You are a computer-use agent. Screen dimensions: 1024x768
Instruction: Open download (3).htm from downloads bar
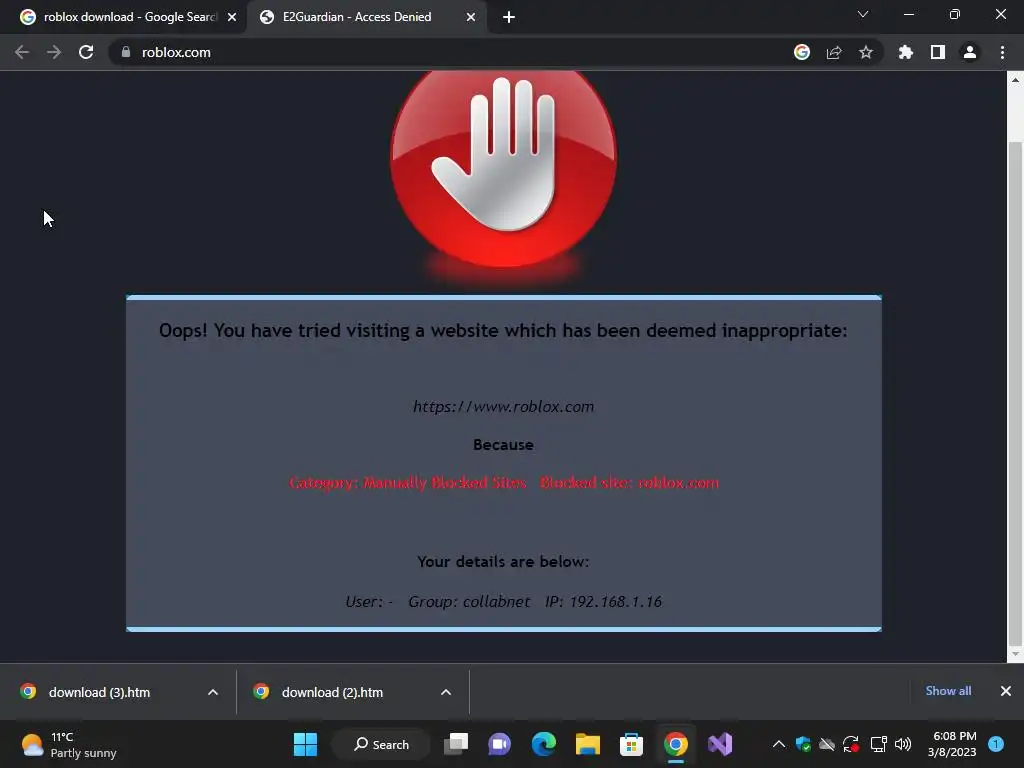(99, 692)
